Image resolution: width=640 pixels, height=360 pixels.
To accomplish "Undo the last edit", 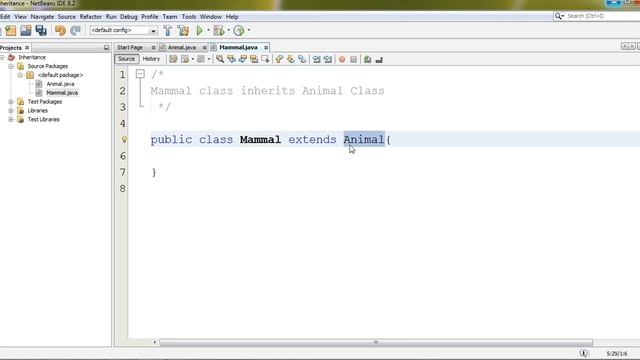I will 60,31.
